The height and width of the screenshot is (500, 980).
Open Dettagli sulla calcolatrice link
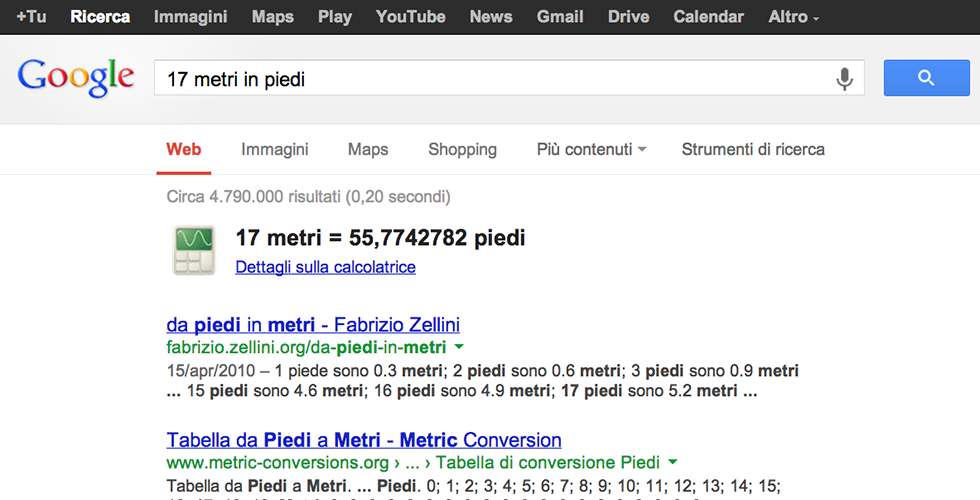coord(325,267)
